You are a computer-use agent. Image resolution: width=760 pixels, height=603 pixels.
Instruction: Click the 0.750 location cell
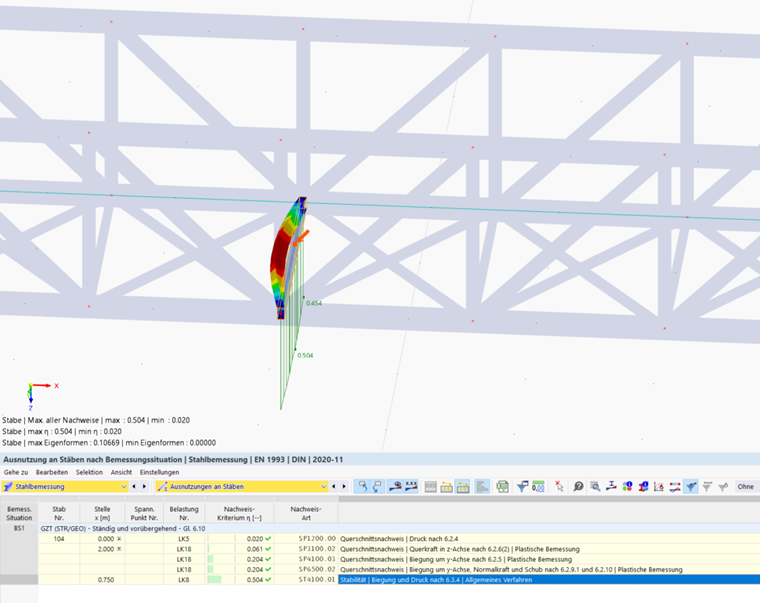(x=102, y=580)
